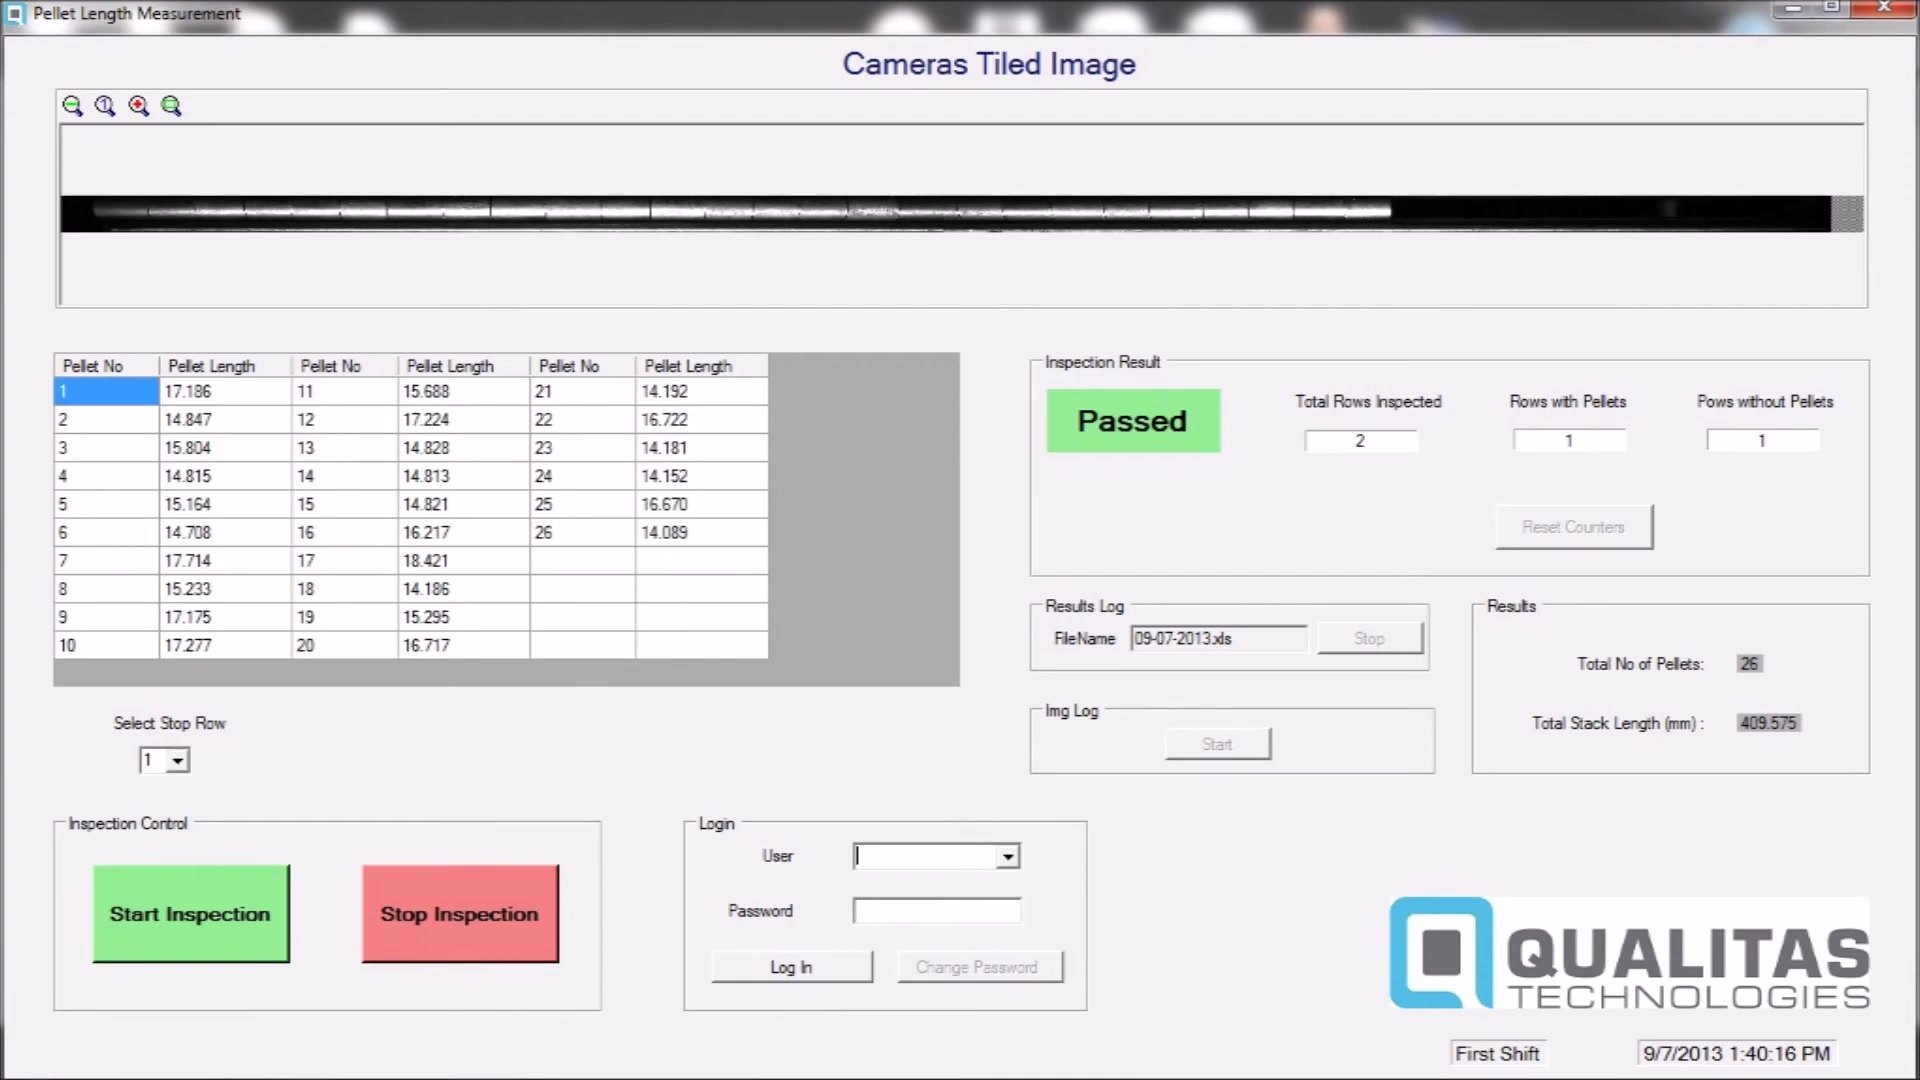The image size is (1920, 1080).
Task: Click the Rows without Pellets value box
Action: point(1763,441)
